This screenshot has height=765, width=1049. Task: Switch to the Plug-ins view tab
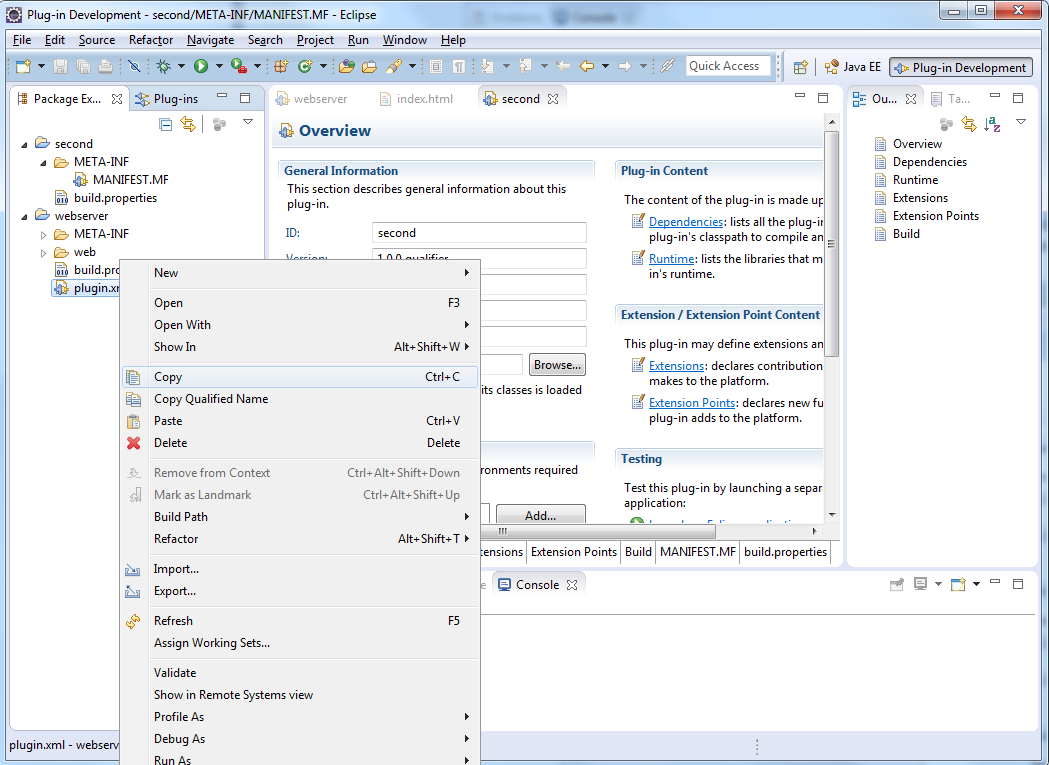point(168,99)
